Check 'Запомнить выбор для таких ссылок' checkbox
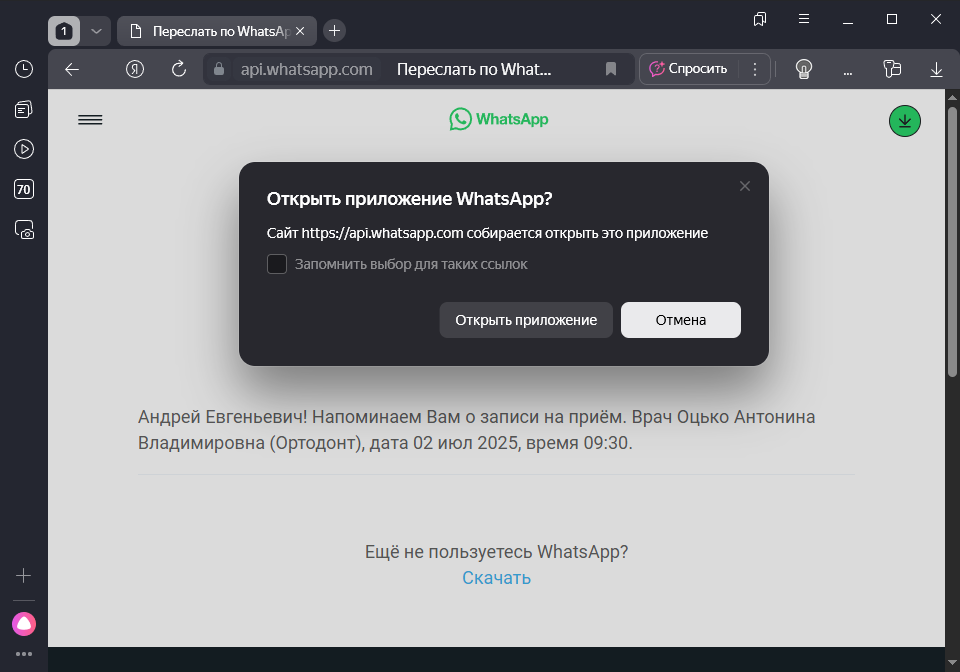 [x=277, y=264]
